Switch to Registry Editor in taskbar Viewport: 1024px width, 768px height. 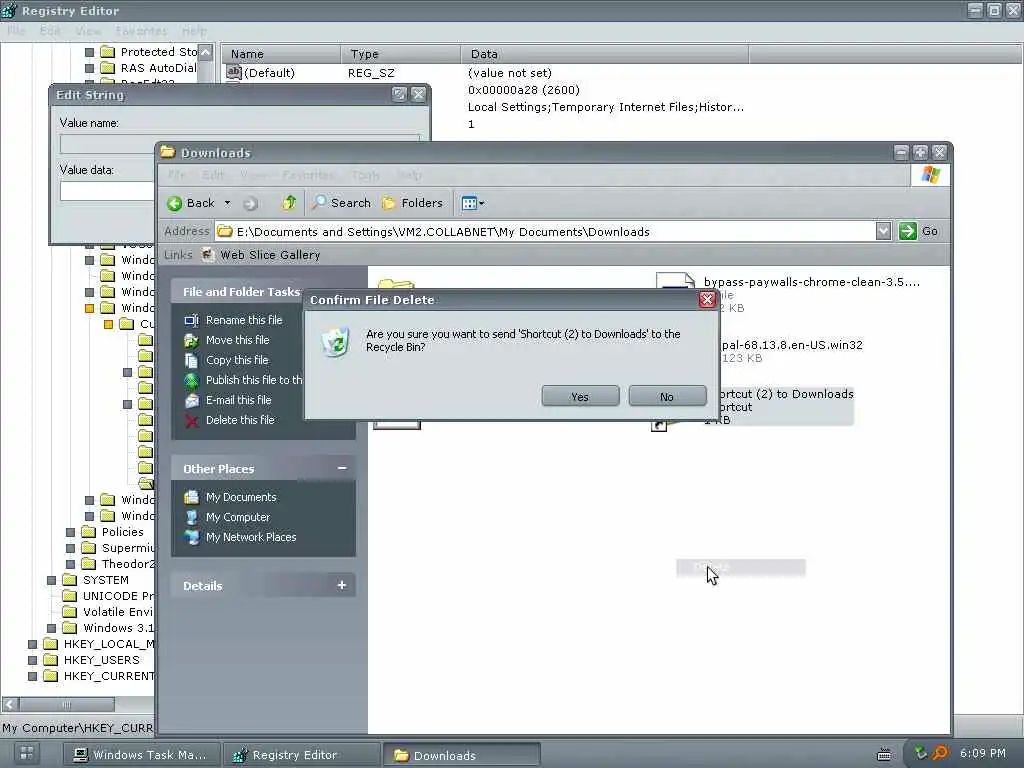tap(302, 755)
